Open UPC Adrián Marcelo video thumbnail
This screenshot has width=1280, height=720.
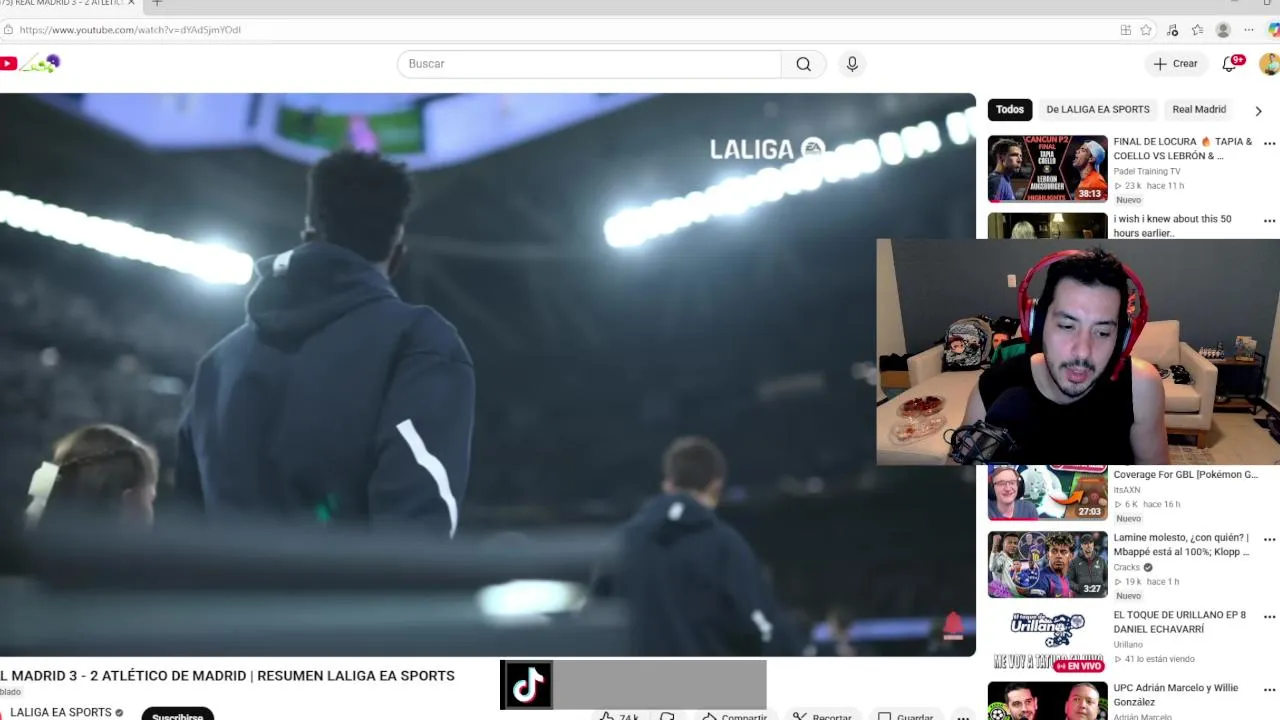click(x=1048, y=701)
